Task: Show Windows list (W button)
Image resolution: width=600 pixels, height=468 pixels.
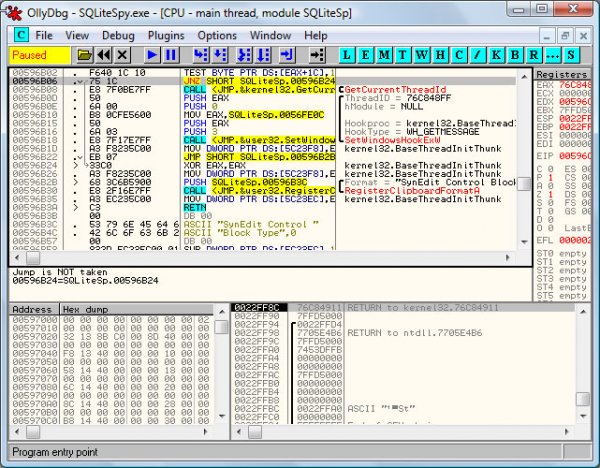Action: click(x=422, y=55)
